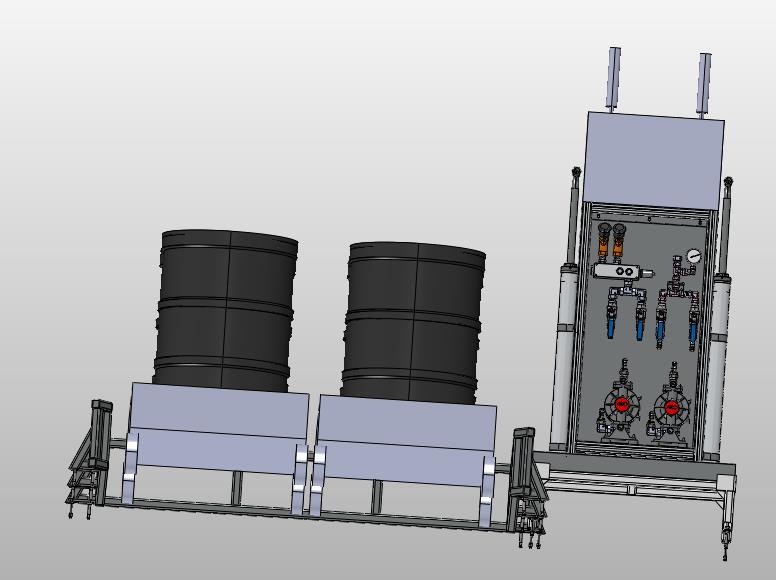The height and width of the screenshot is (580, 776).
Task: Pick the left vertical post atop cabinet
Action: [614, 79]
